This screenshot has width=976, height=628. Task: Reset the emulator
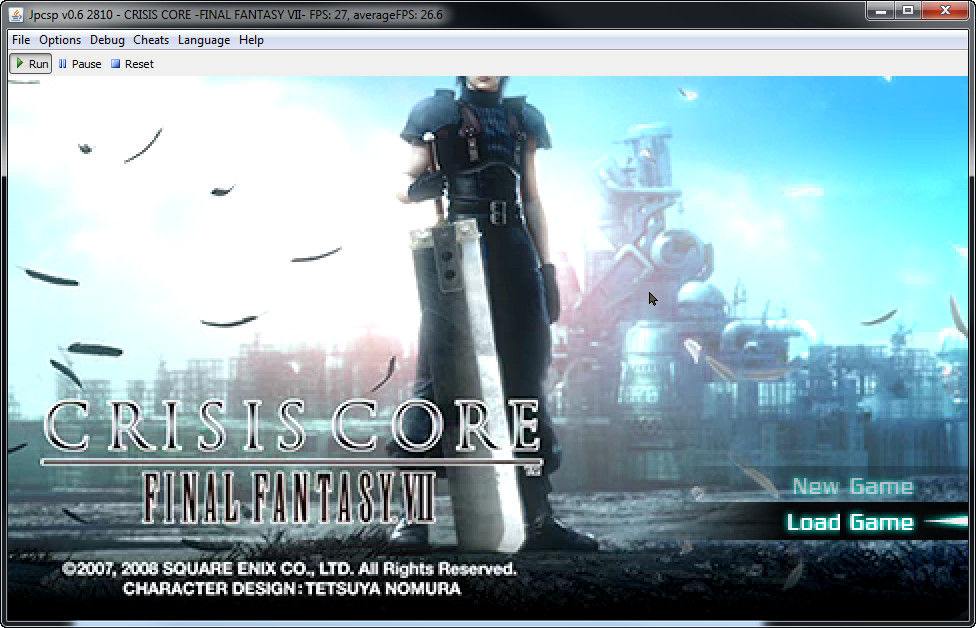(x=132, y=64)
